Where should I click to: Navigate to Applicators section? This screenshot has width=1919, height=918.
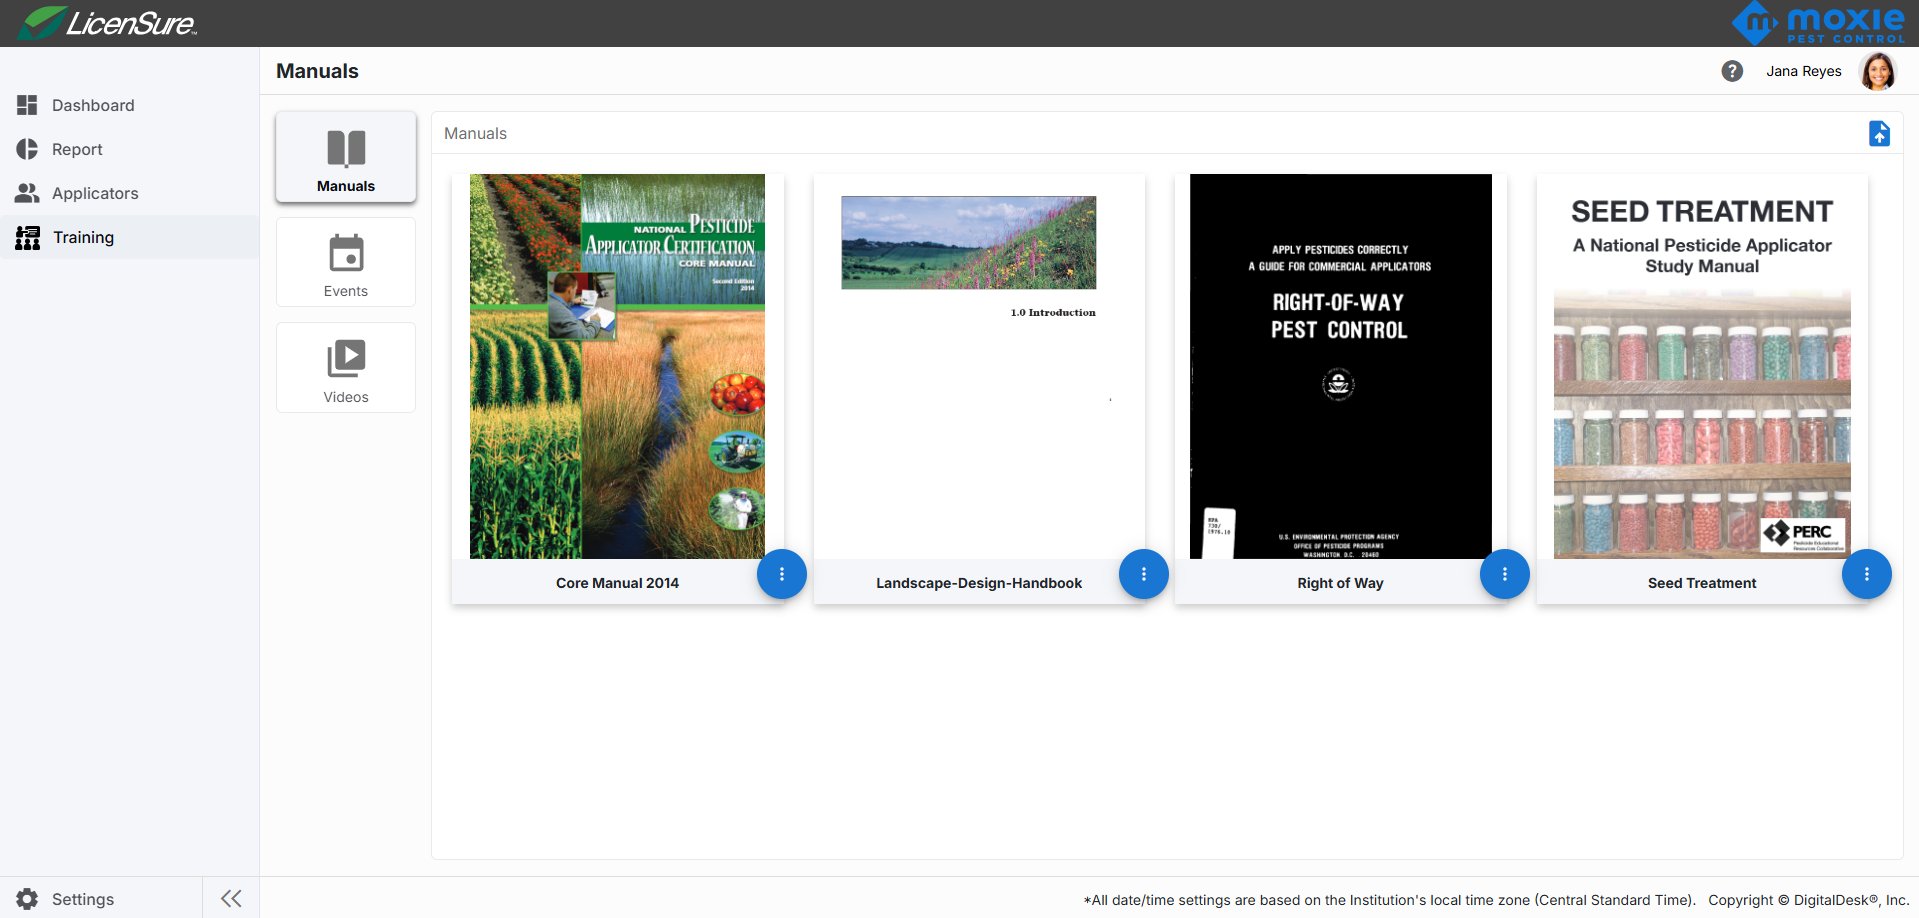click(95, 193)
